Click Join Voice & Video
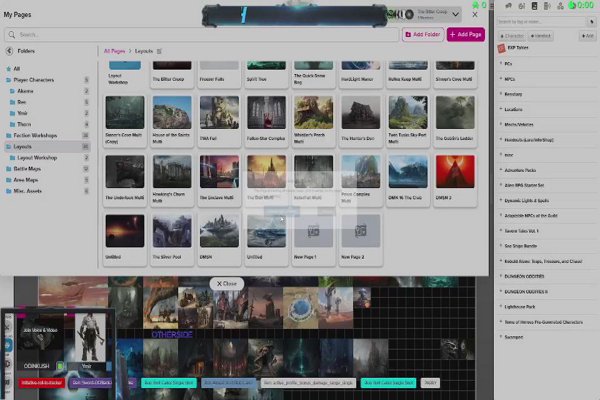The height and width of the screenshot is (400, 600). [40, 330]
